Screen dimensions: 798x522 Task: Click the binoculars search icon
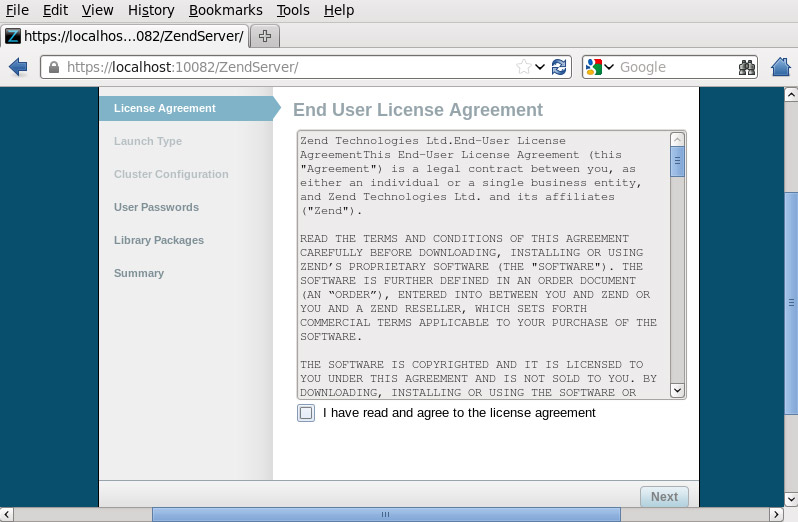point(747,67)
